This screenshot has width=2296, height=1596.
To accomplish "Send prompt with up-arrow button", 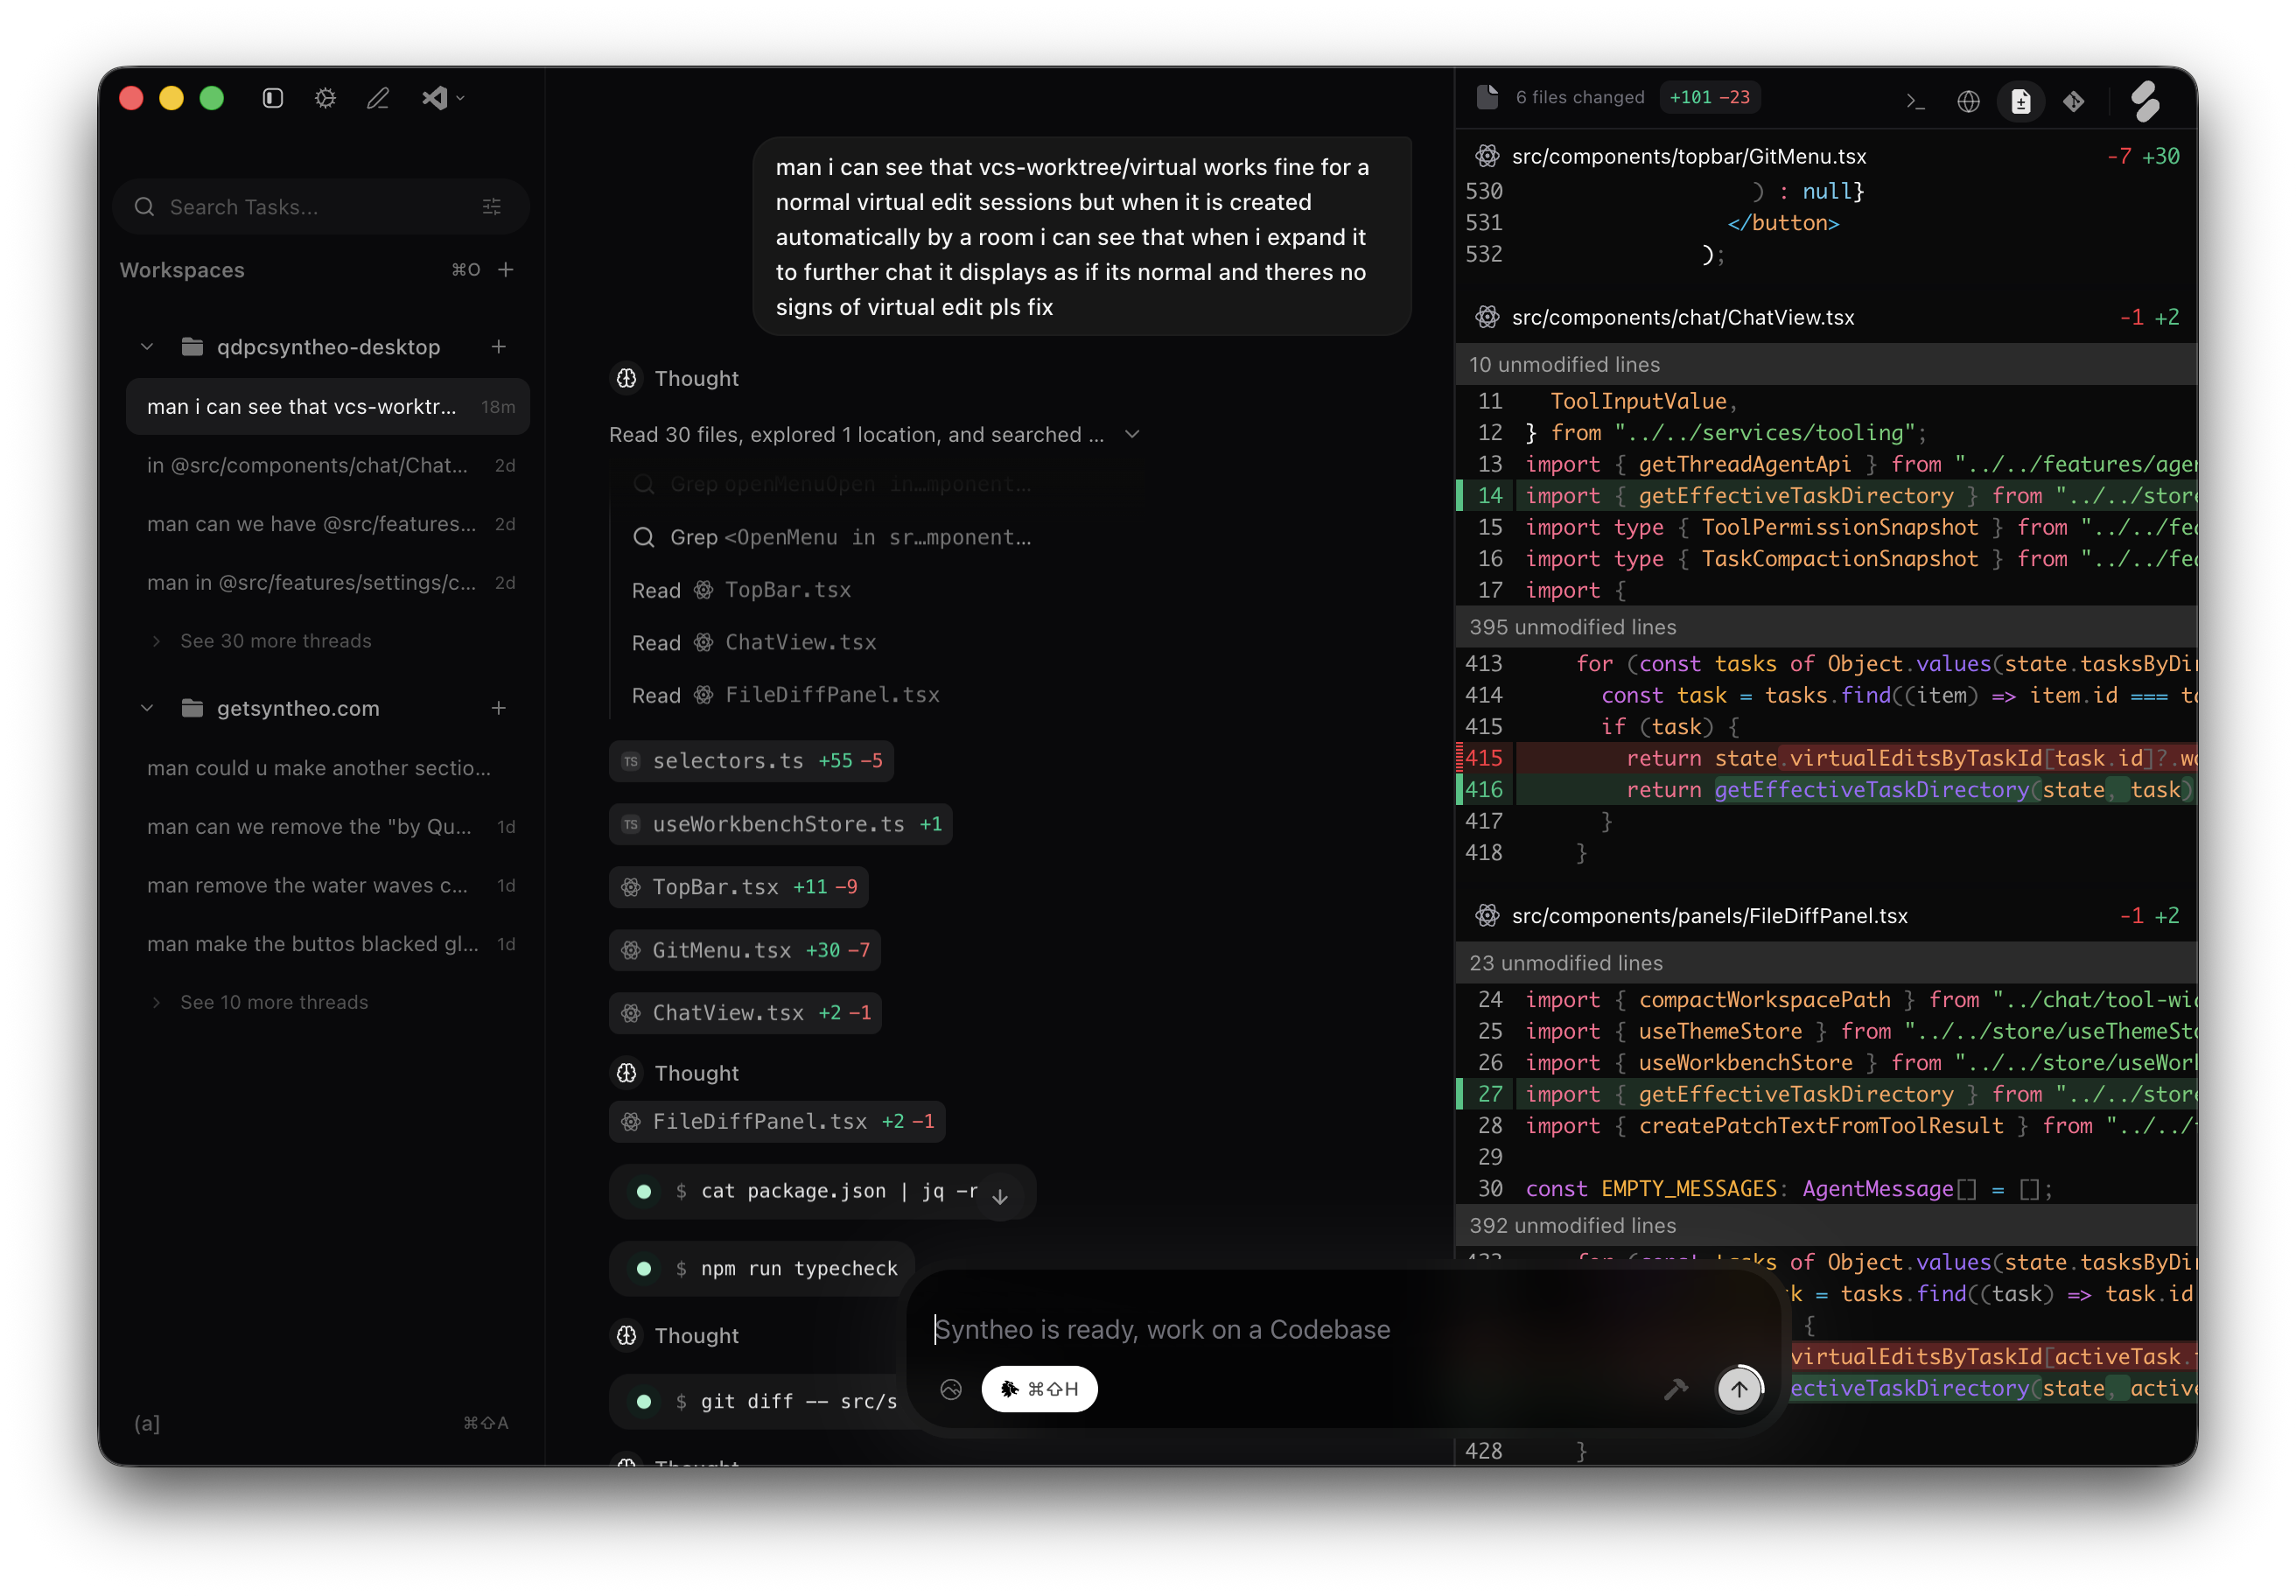I will click(1739, 1389).
